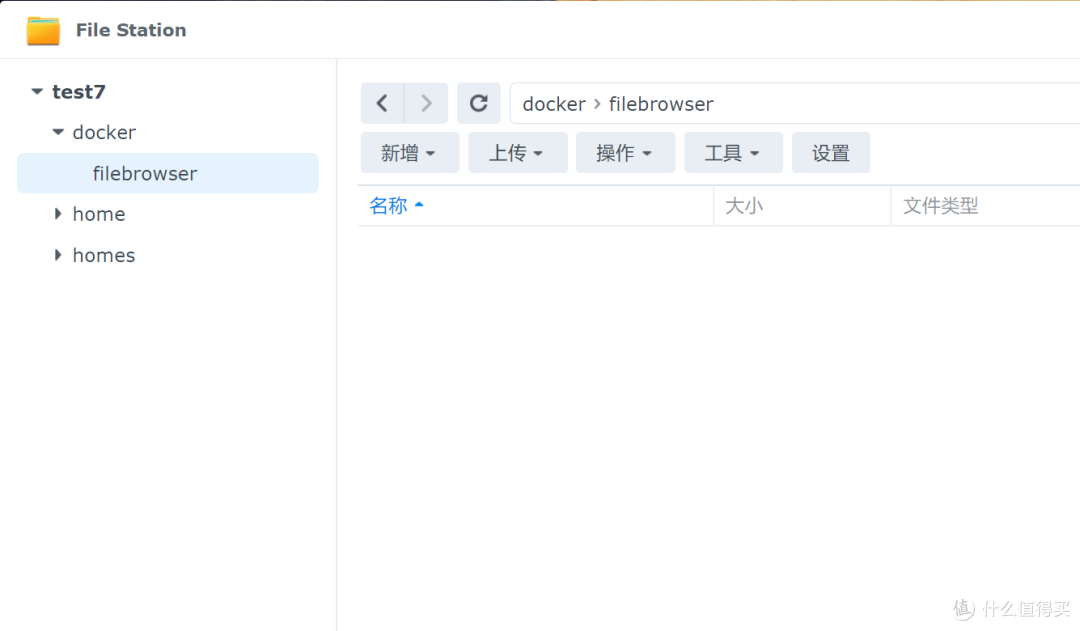
Task: Expand the homes folder in sidebar
Action: click(57, 255)
